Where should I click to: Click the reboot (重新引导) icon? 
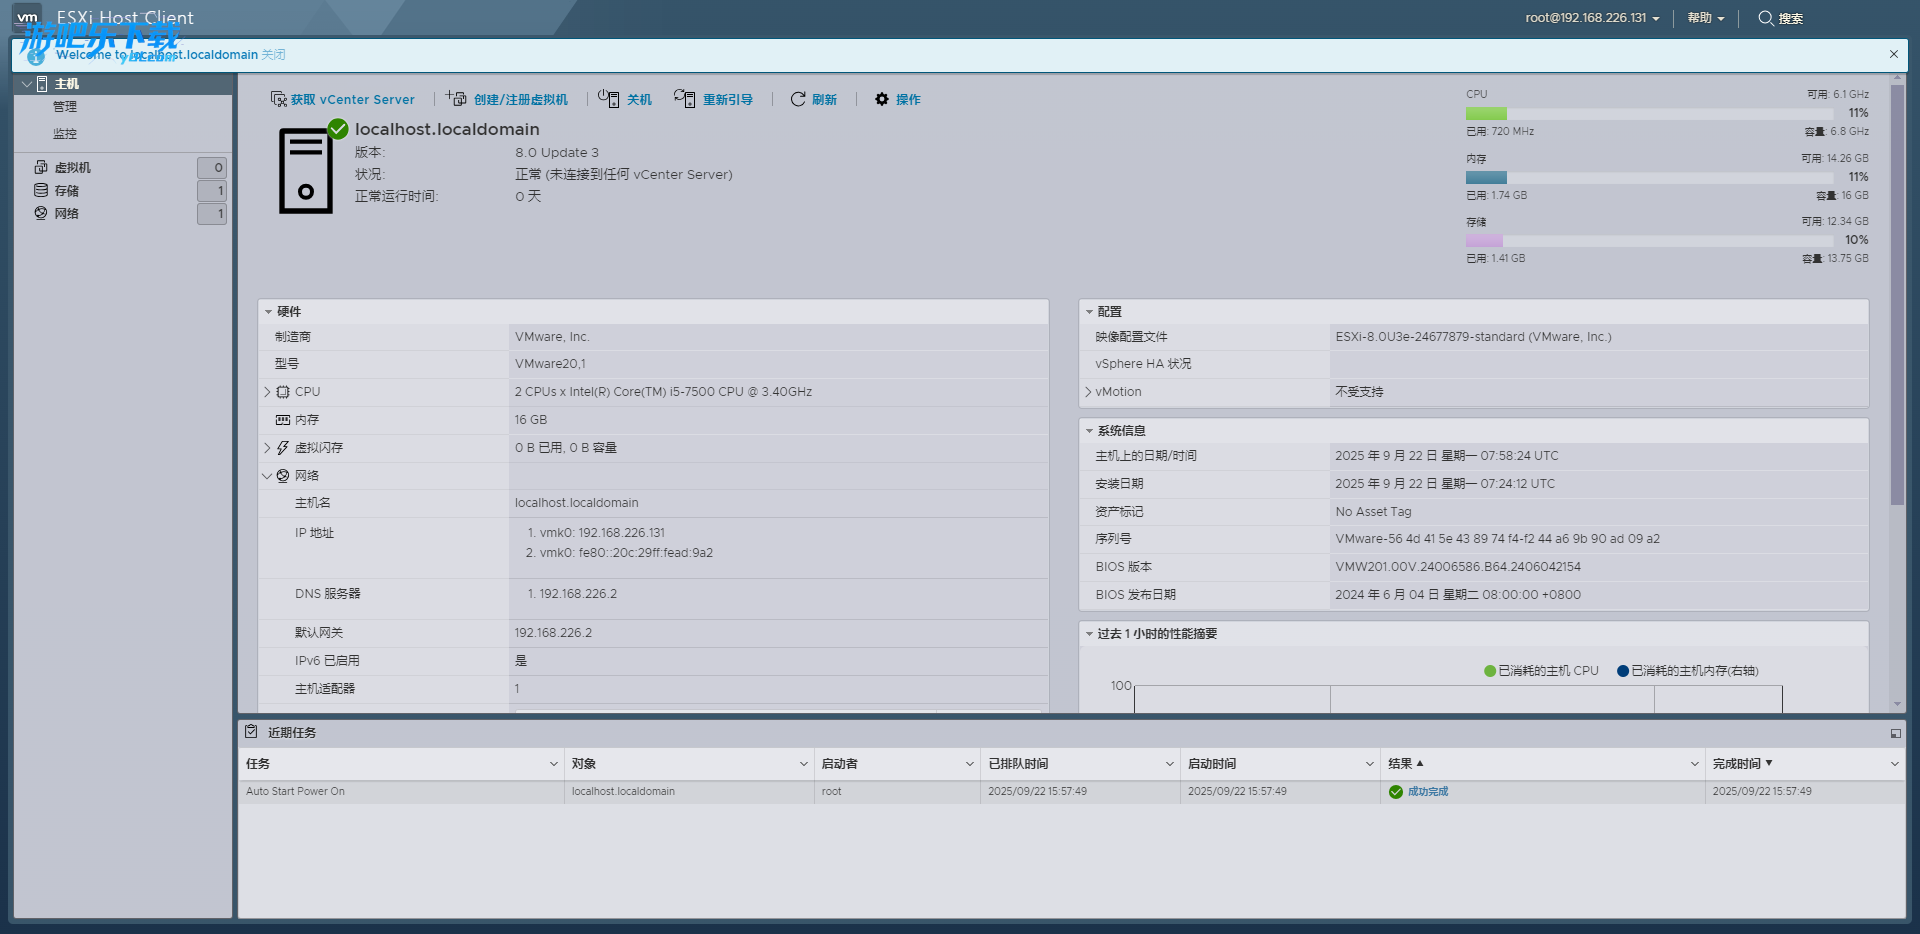click(x=684, y=98)
